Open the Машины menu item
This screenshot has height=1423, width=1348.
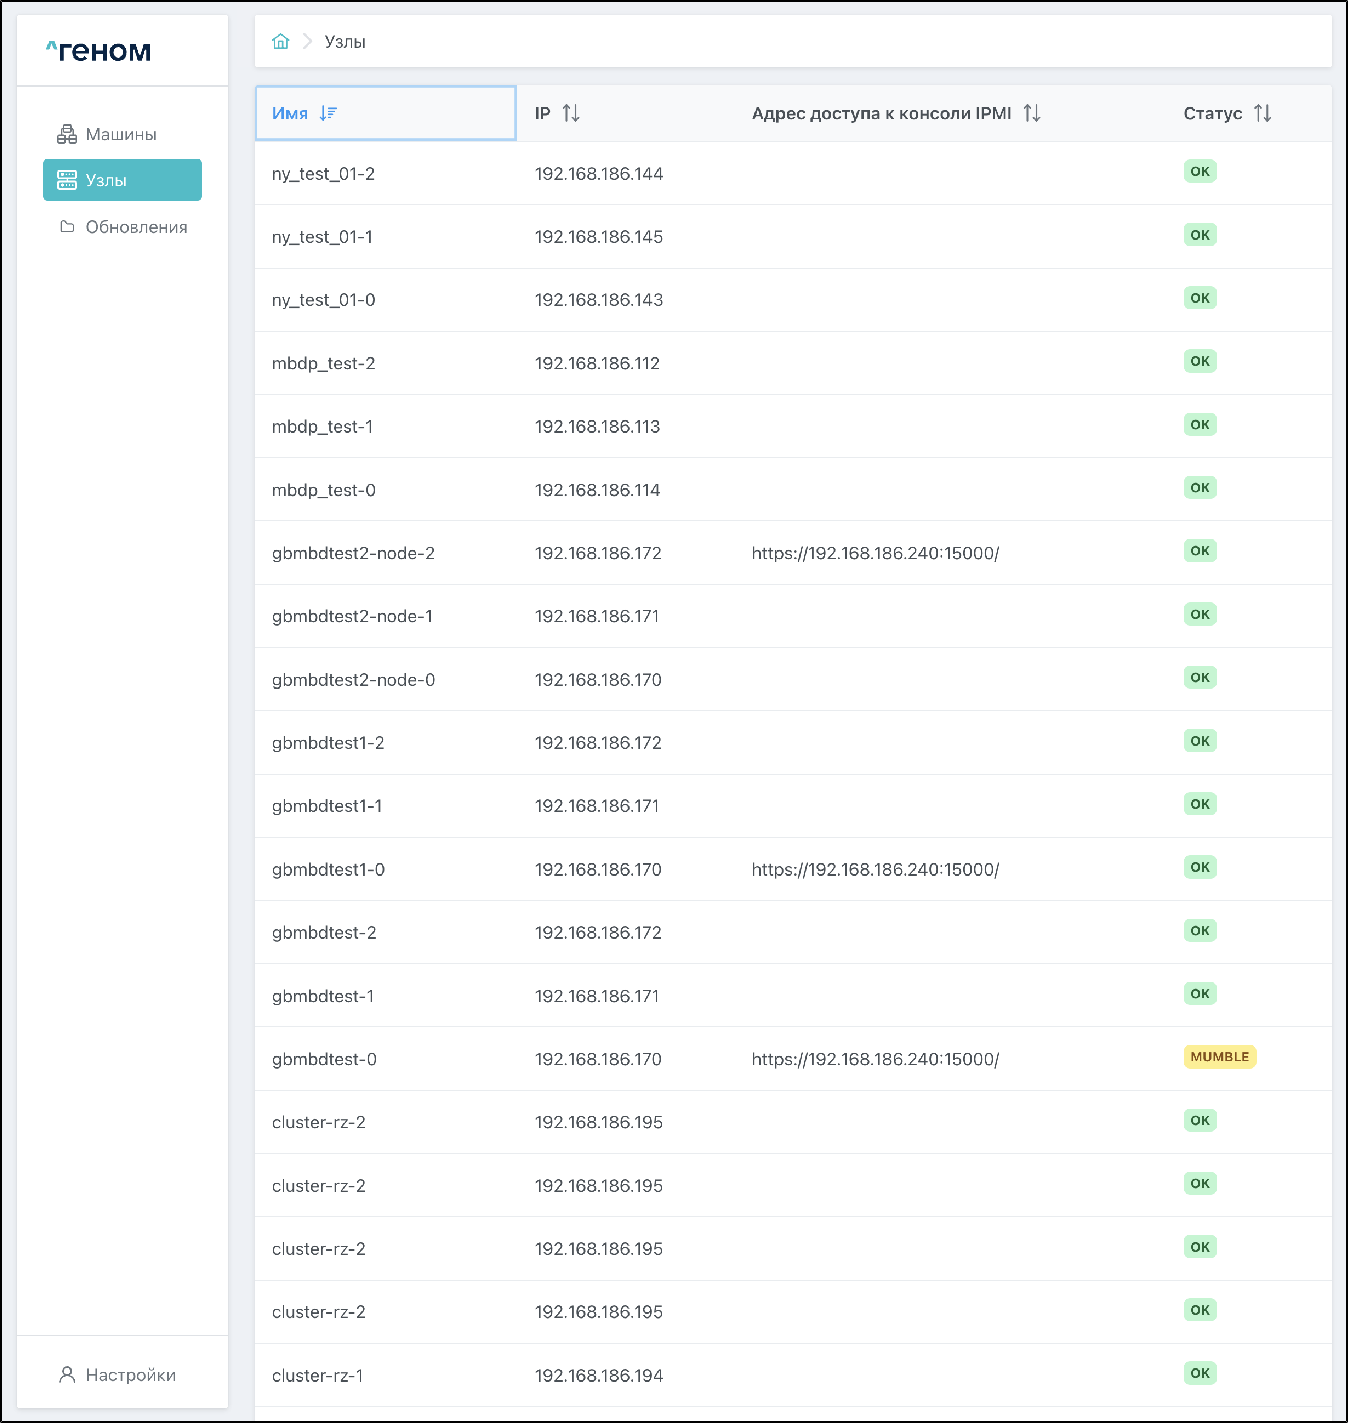tap(121, 134)
